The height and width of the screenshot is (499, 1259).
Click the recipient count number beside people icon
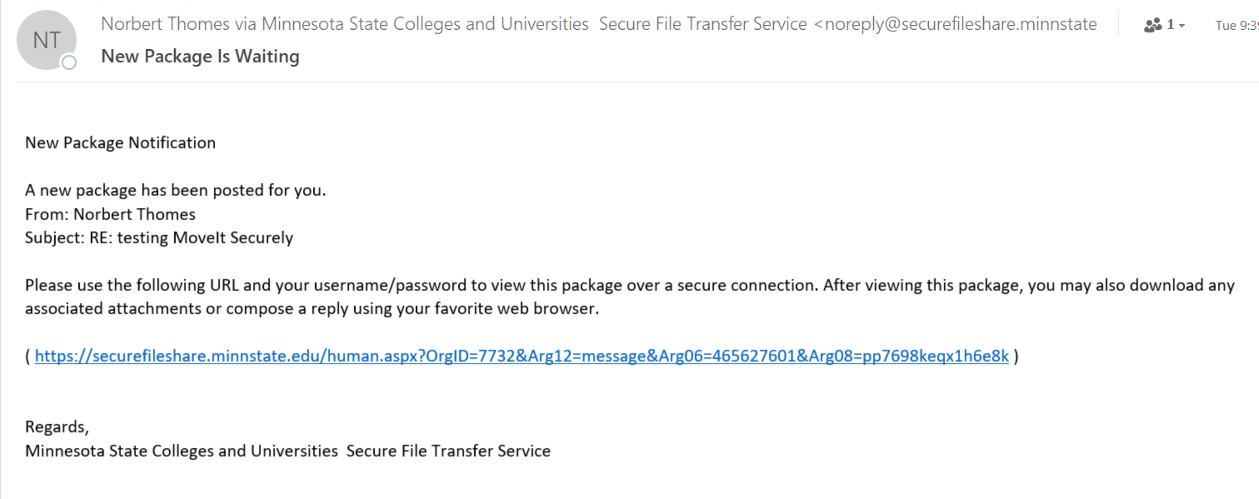pyautogui.click(x=1170, y=25)
